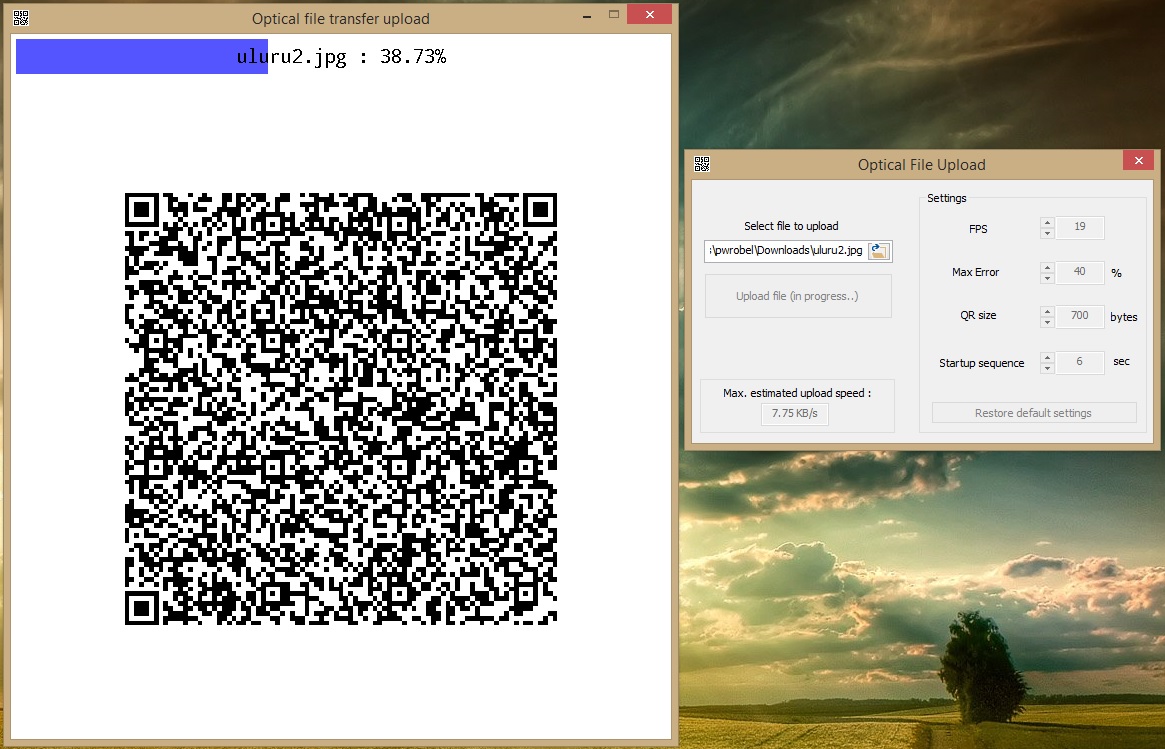Click the 7.75 KB/s upload speed field

click(x=794, y=414)
